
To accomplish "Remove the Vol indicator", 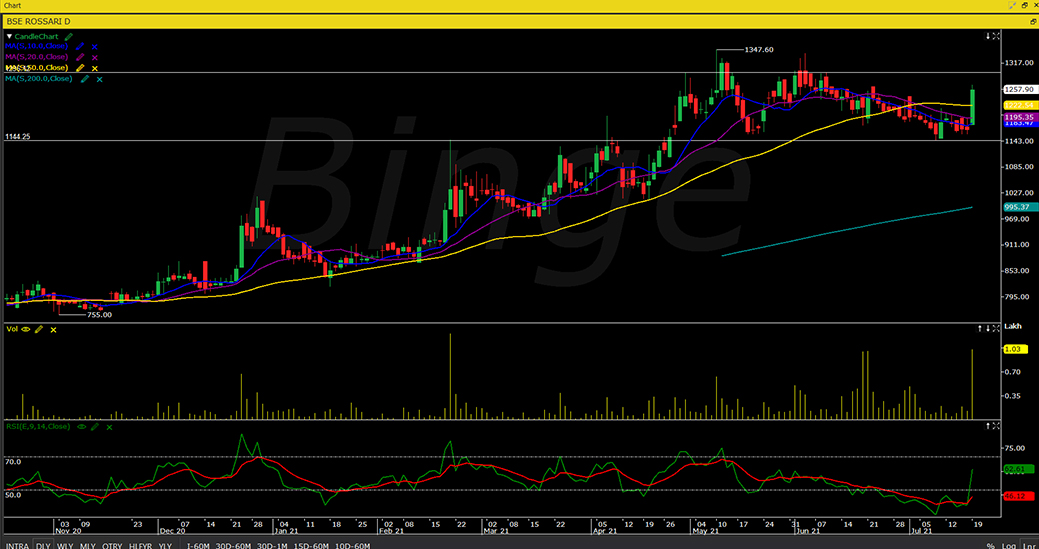I will click(54, 330).
